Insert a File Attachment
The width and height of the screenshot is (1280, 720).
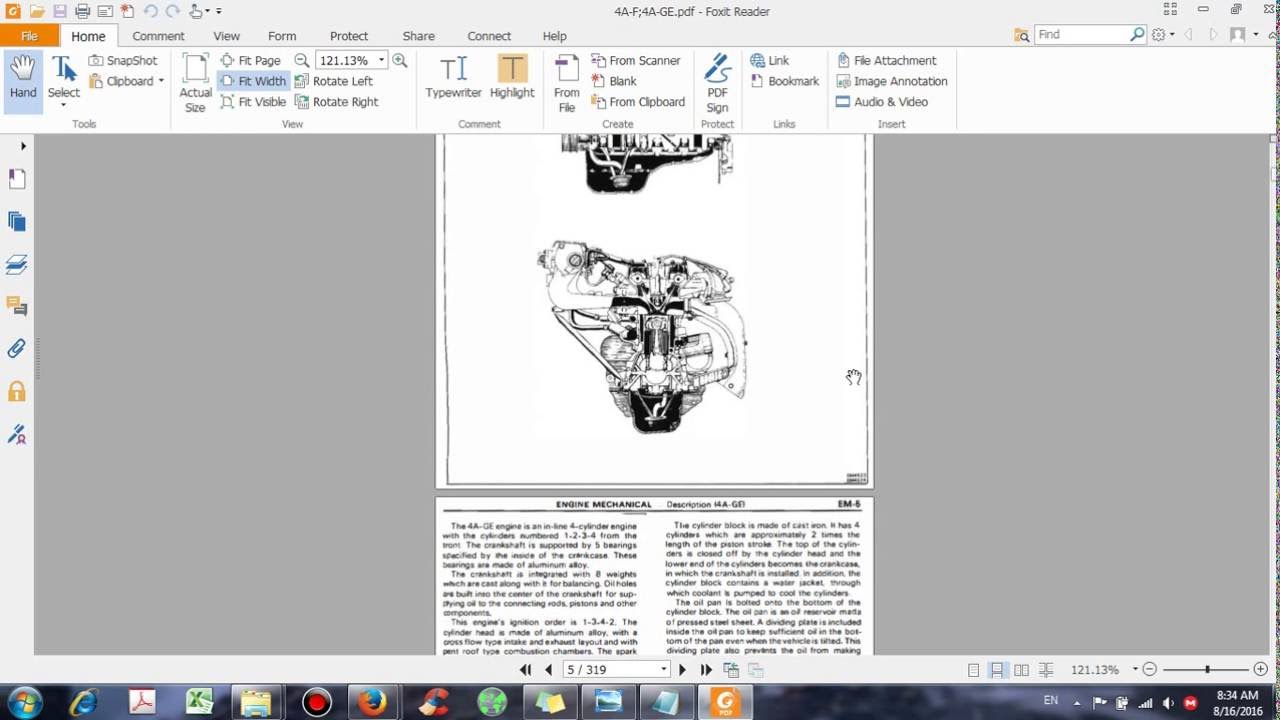click(x=886, y=60)
